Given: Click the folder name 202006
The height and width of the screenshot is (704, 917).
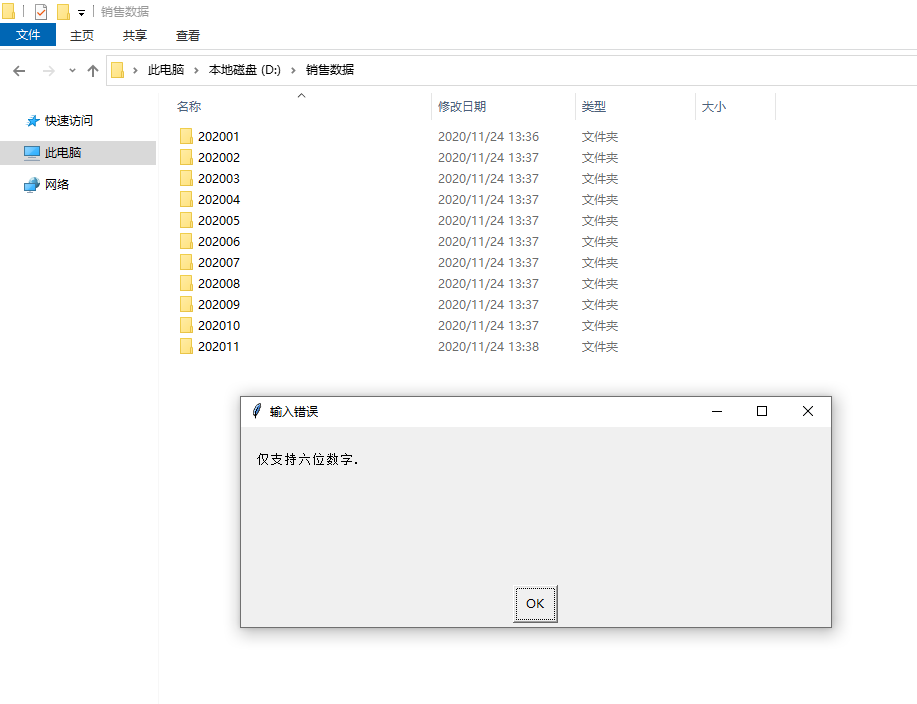Looking at the screenshot, I should [x=219, y=241].
